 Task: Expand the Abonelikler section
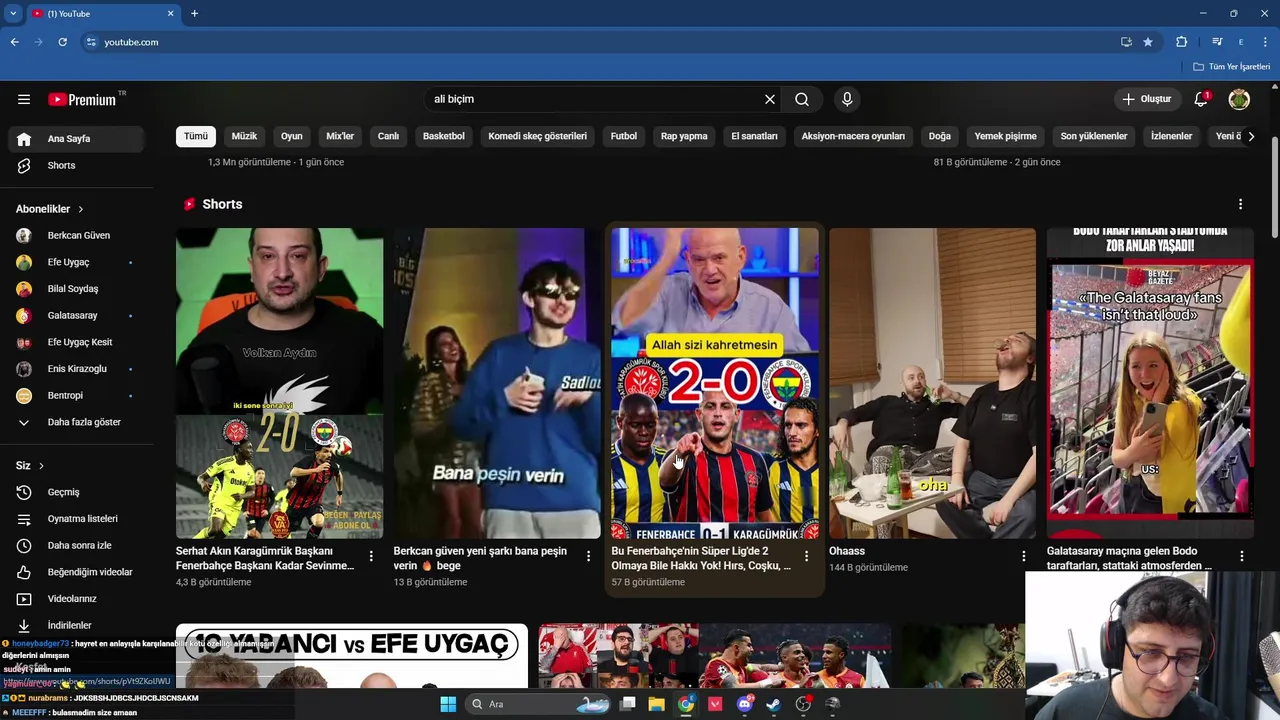click(x=50, y=209)
